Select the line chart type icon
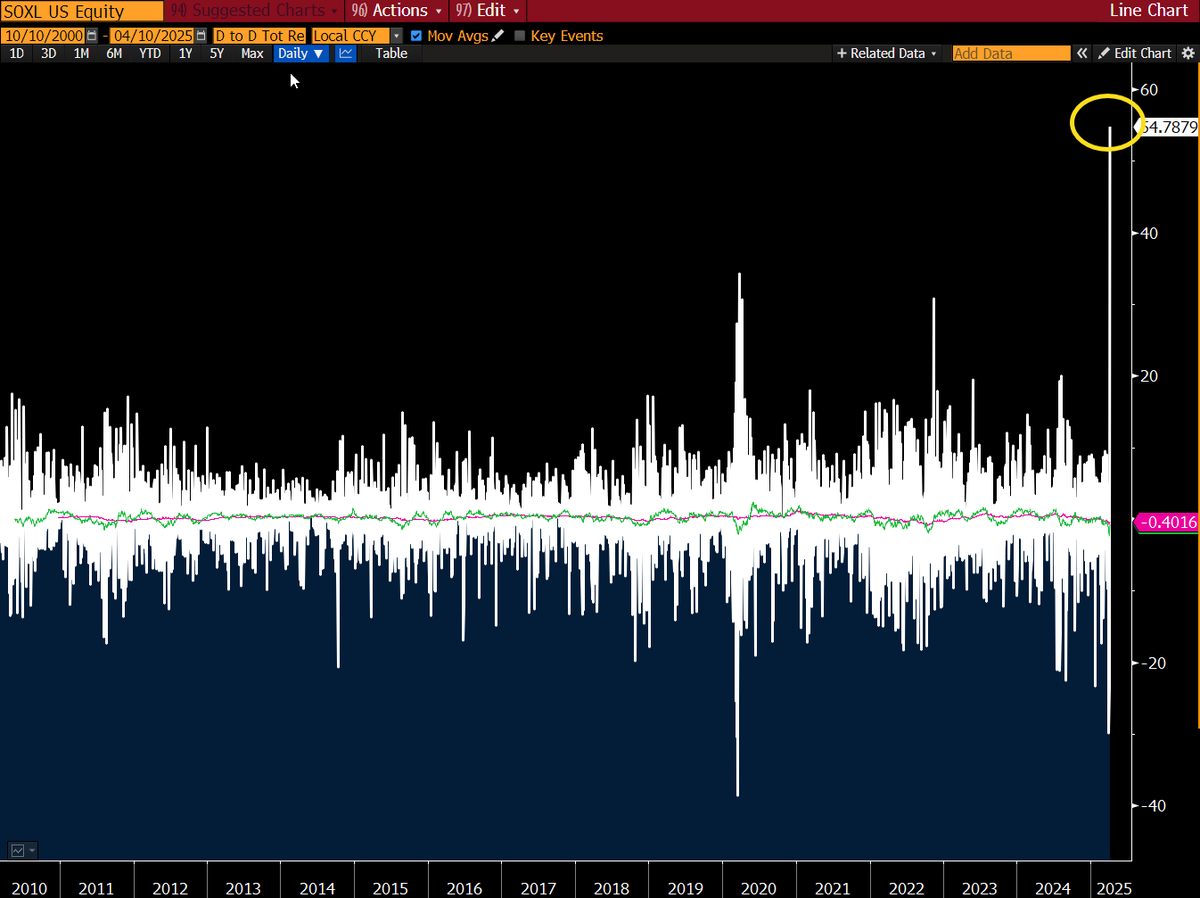The width and height of the screenshot is (1200, 898). tap(345, 54)
